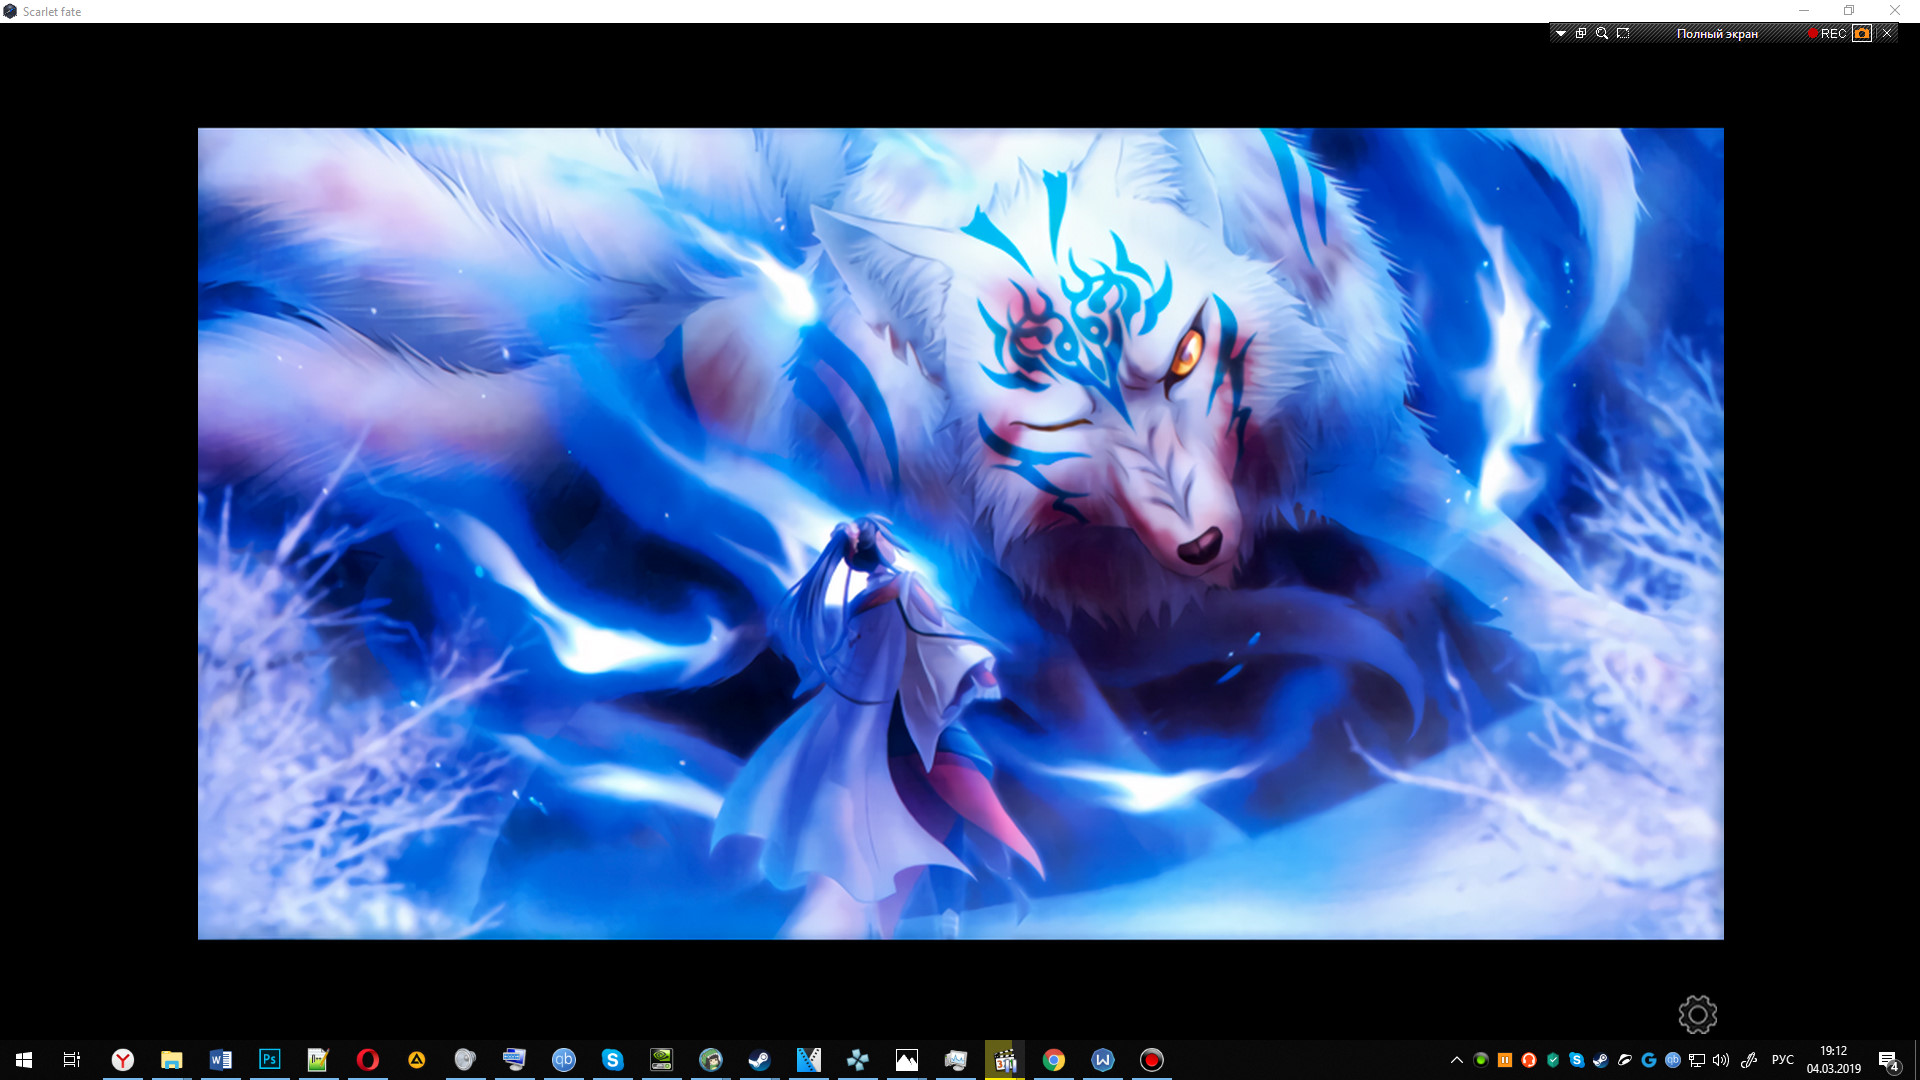Click the Scarlet fate window title icon
1920x1080 pixels.
click(x=10, y=11)
